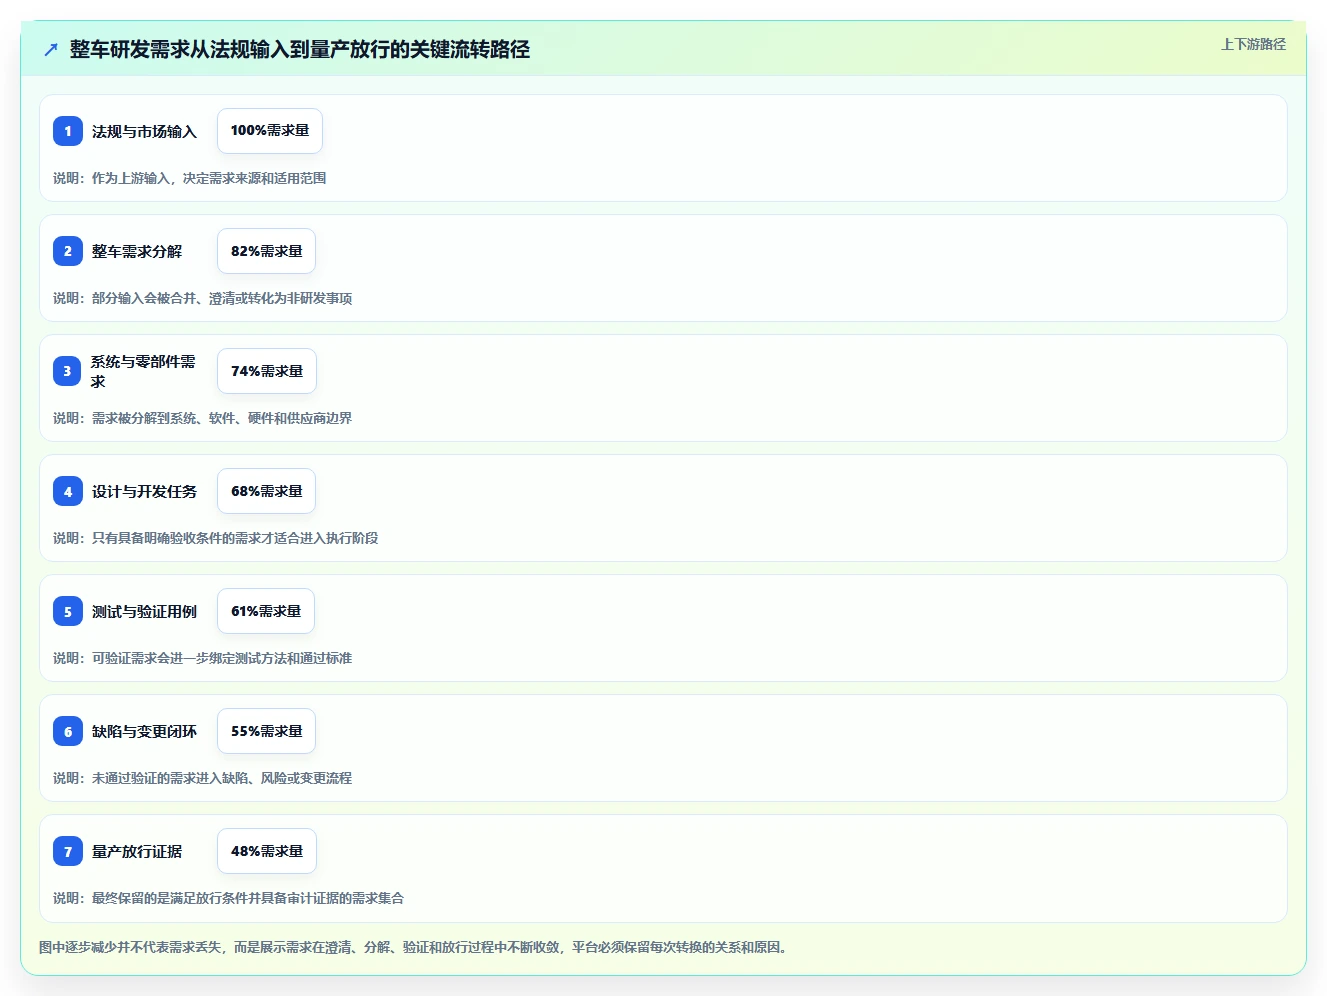Select step number 4 badge
Viewport: 1327px width, 996px height.
(68, 491)
